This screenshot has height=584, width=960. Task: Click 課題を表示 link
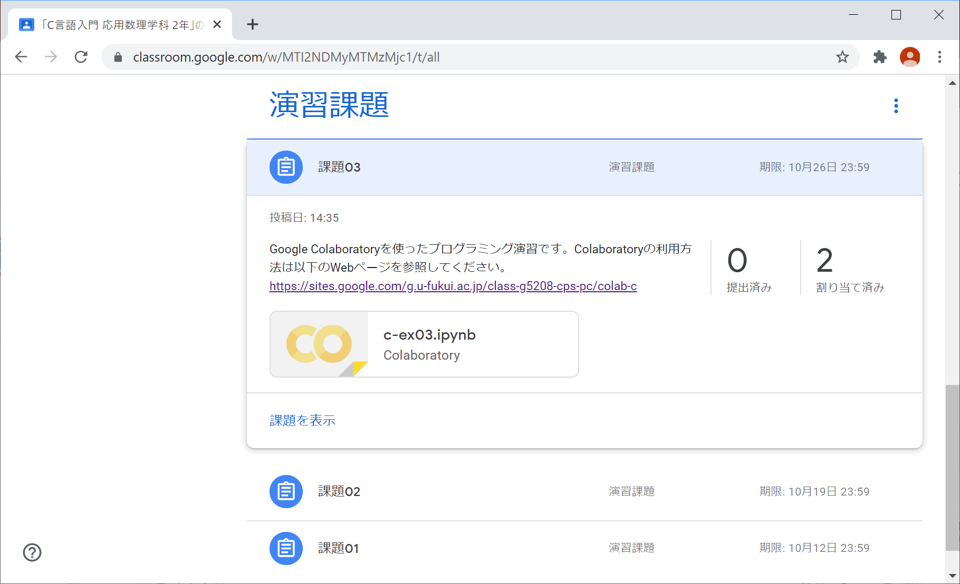[x=302, y=421]
